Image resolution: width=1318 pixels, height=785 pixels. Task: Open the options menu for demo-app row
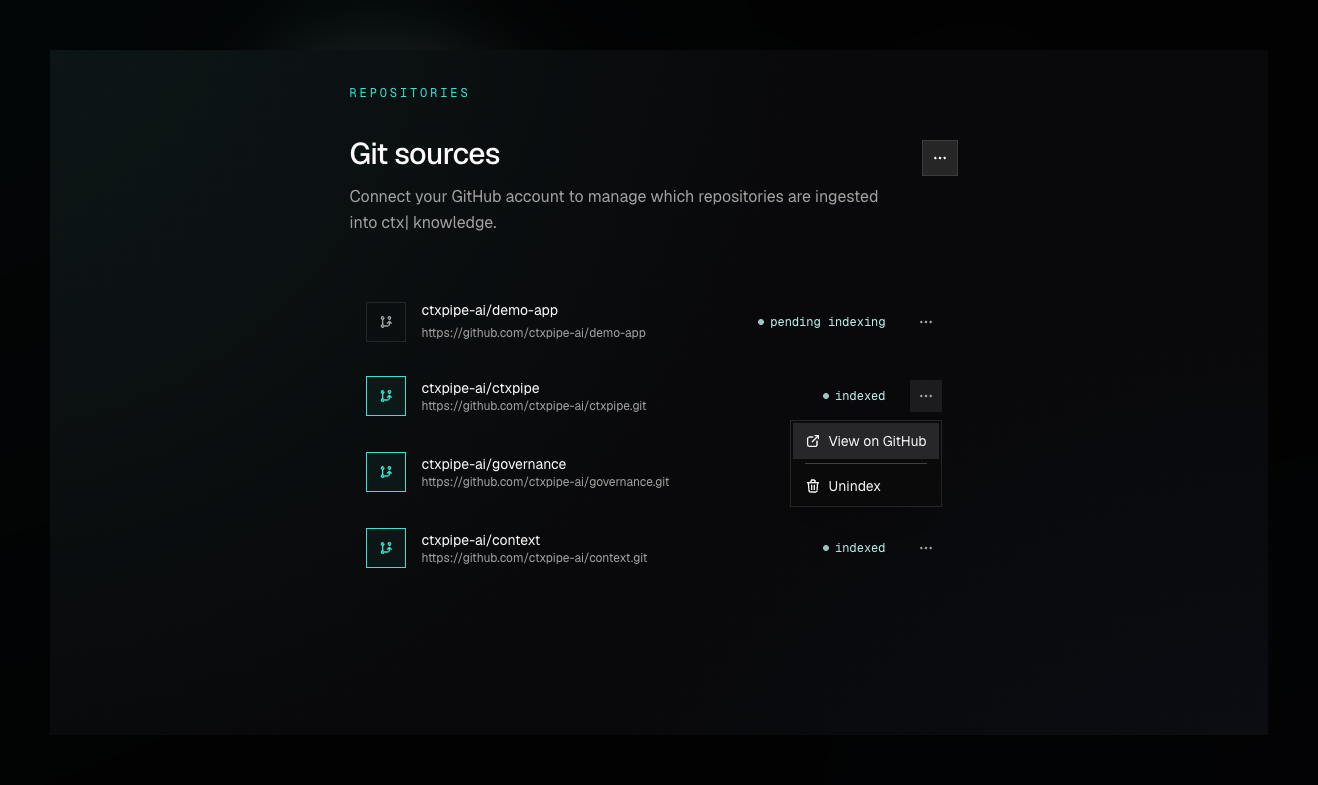click(x=926, y=322)
